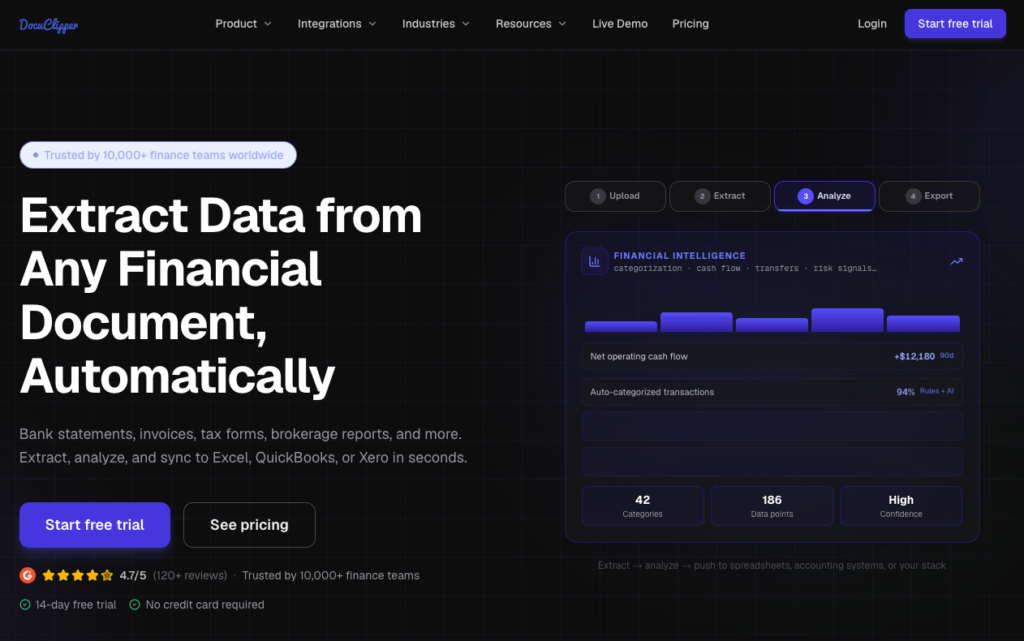The image size is (1024, 641).
Task: Click the +$12,180 cash flow value
Action: (x=914, y=356)
